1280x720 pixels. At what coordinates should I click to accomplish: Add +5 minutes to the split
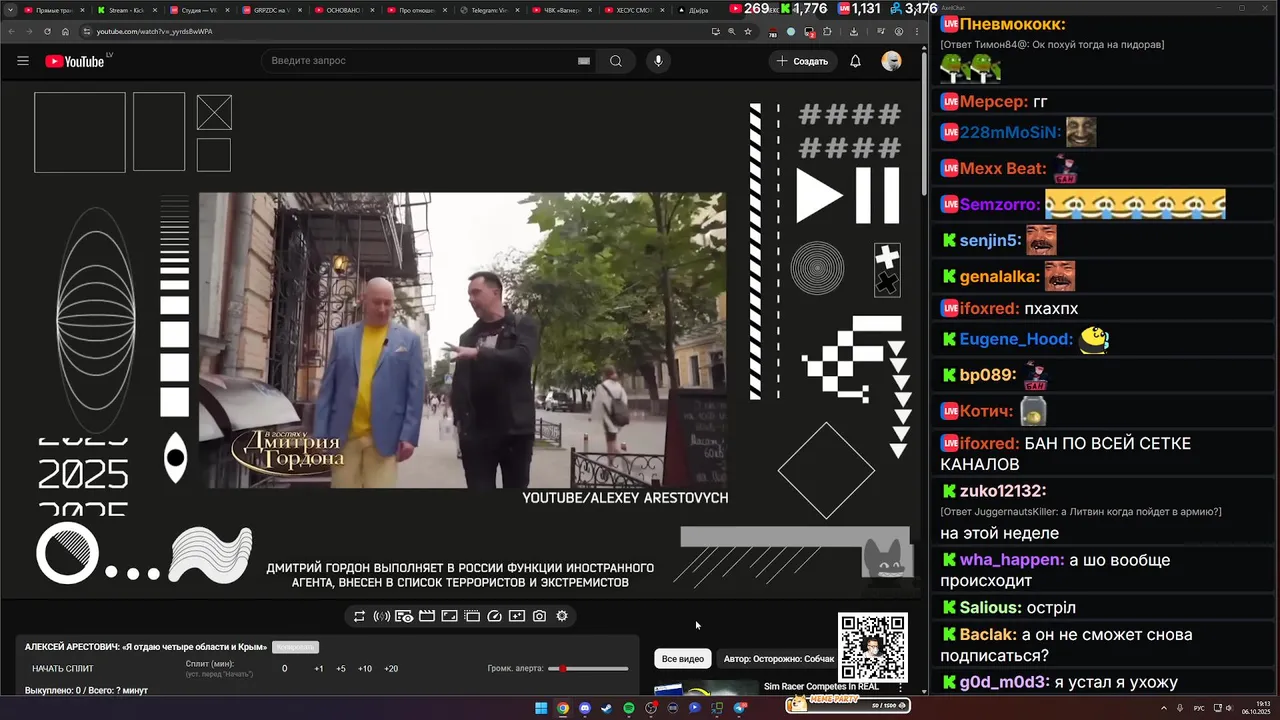click(x=341, y=669)
